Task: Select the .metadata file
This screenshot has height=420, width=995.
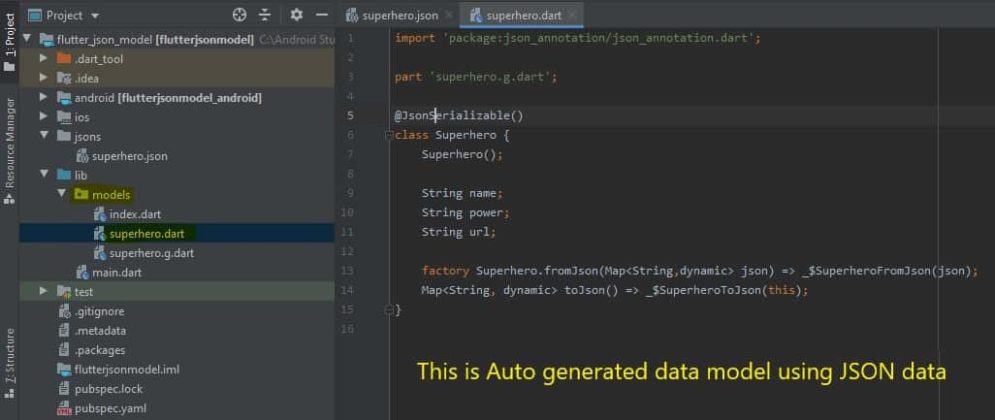Action: coord(100,331)
